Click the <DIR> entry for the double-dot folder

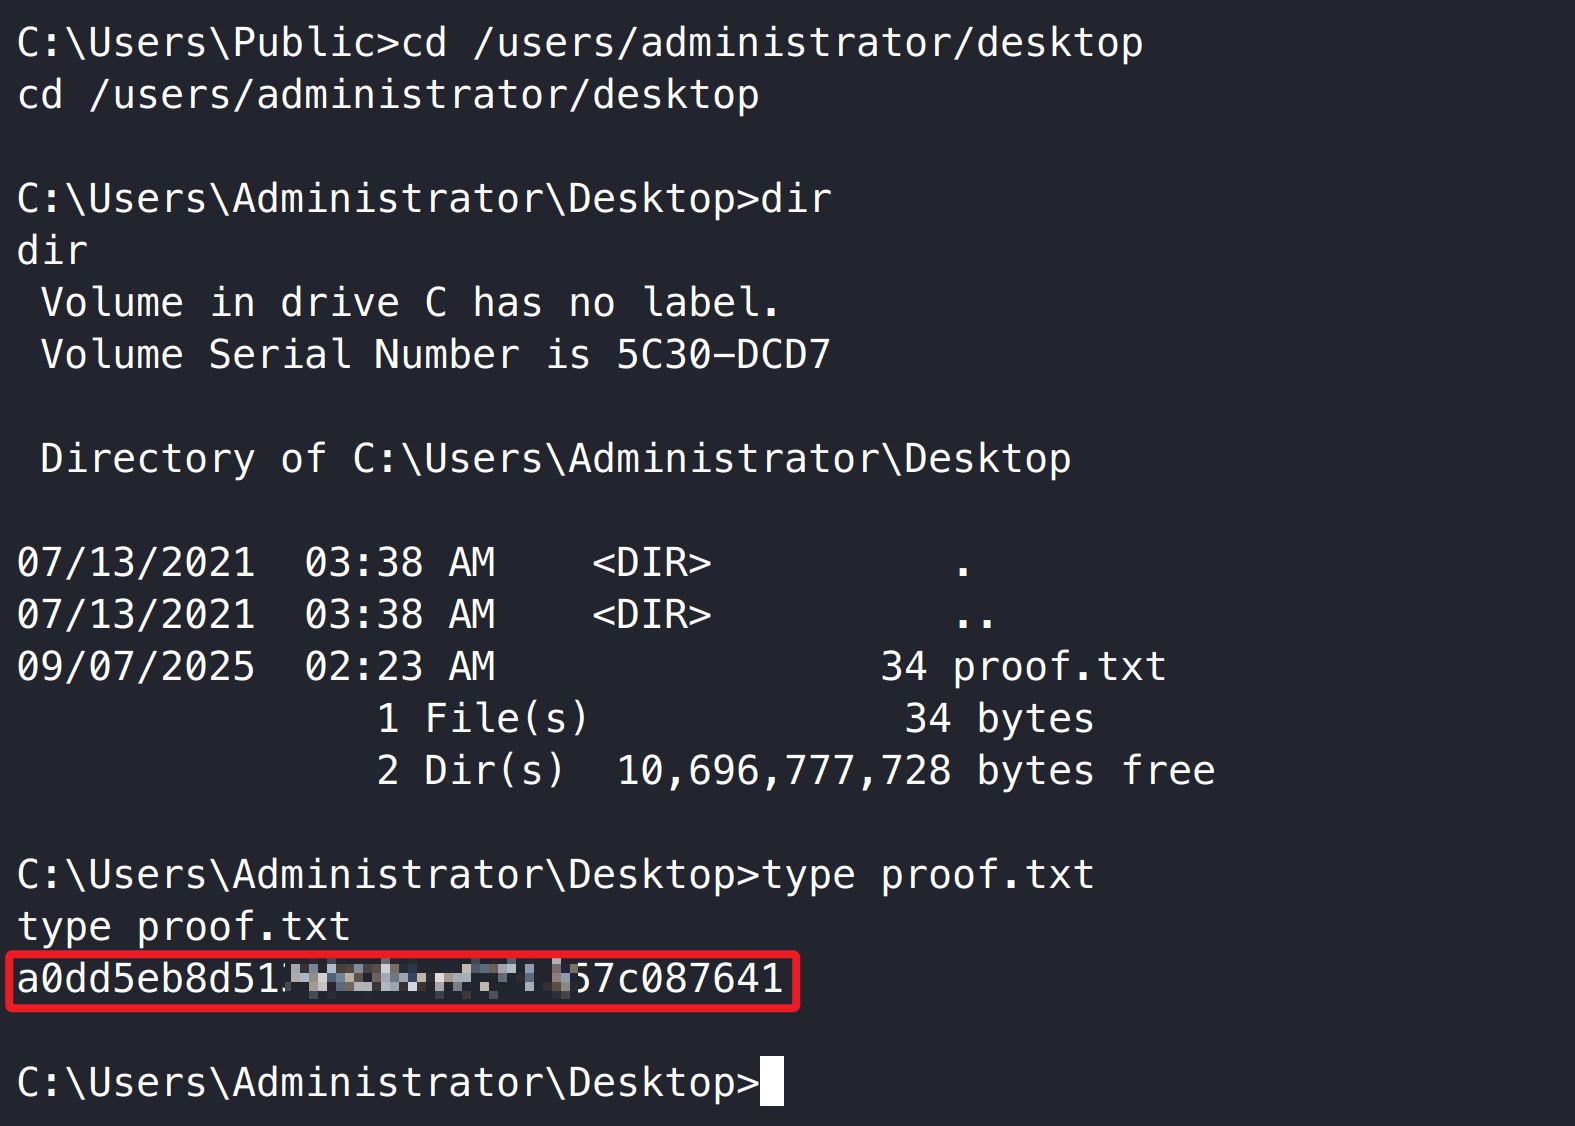pyautogui.click(x=651, y=615)
